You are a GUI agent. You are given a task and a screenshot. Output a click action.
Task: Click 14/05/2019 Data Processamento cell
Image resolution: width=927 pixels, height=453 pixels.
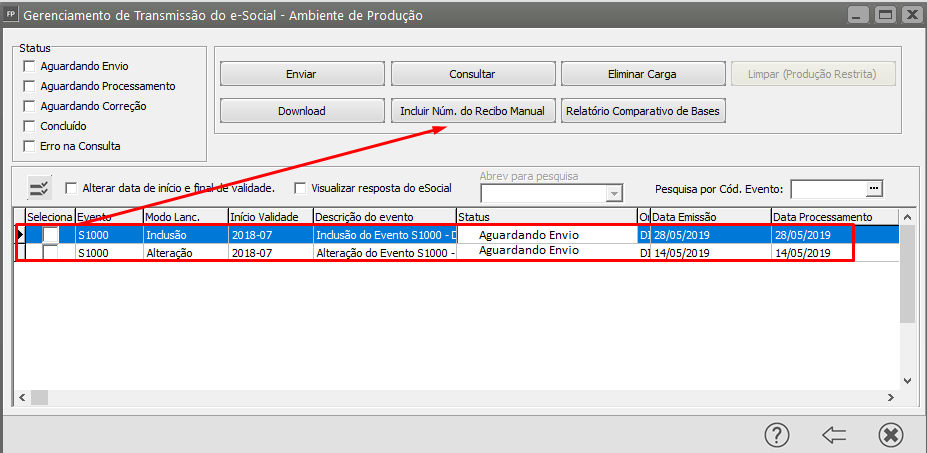[835, 253]
